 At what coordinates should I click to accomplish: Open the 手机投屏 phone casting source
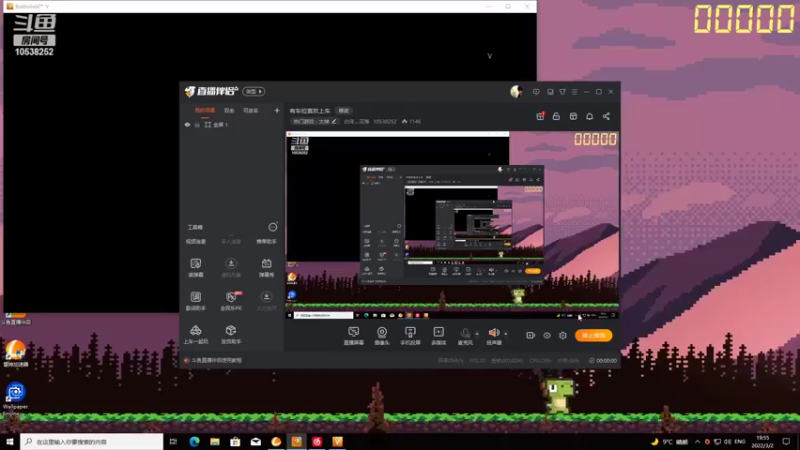click(x=410, y=336)
